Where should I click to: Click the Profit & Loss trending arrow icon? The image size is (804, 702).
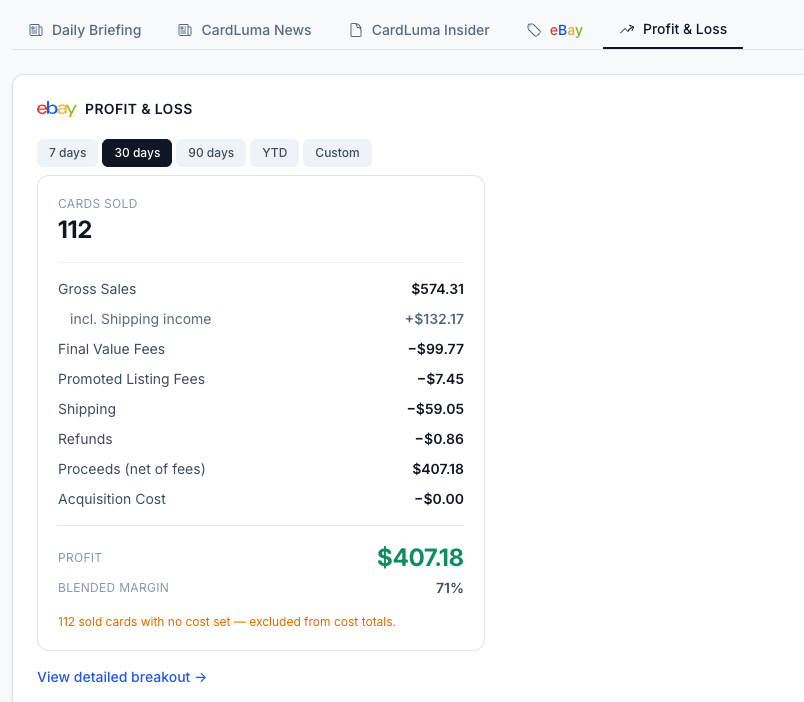(627, 30)
